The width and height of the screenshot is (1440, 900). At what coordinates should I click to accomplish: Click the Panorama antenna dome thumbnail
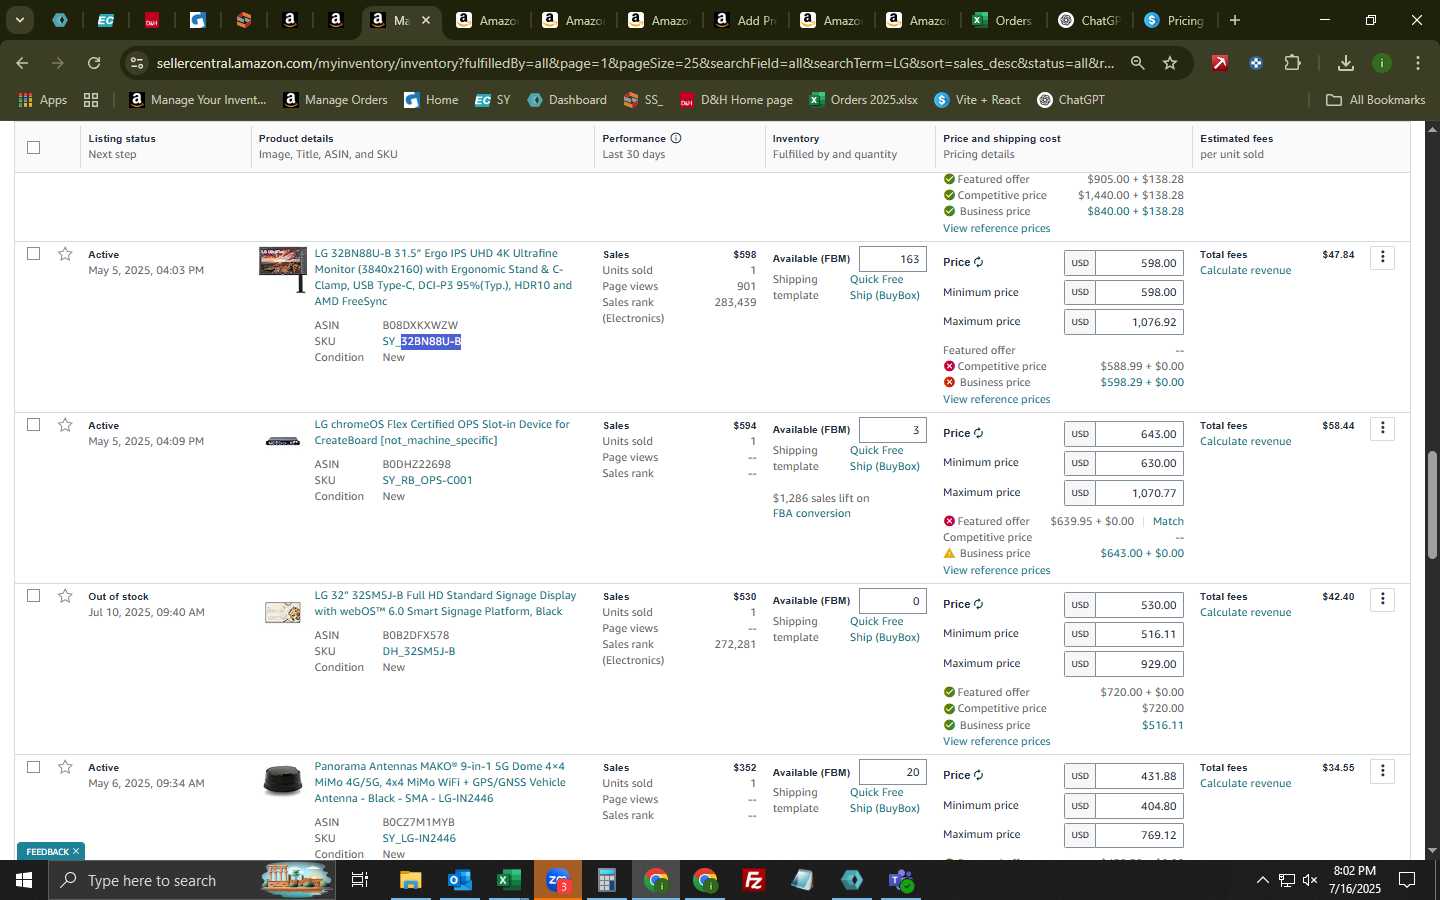click(x=283, y=780)
